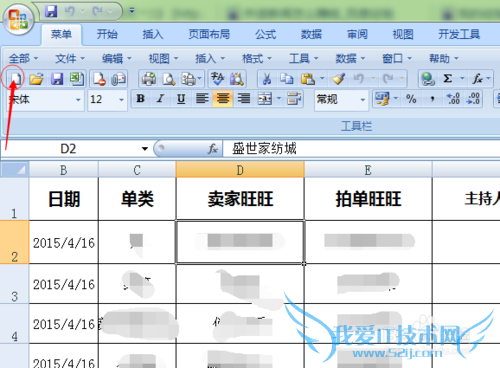500x368 pixels.
Task: Click the fx Insert Function toolbar icon
Action: [478, 79]
